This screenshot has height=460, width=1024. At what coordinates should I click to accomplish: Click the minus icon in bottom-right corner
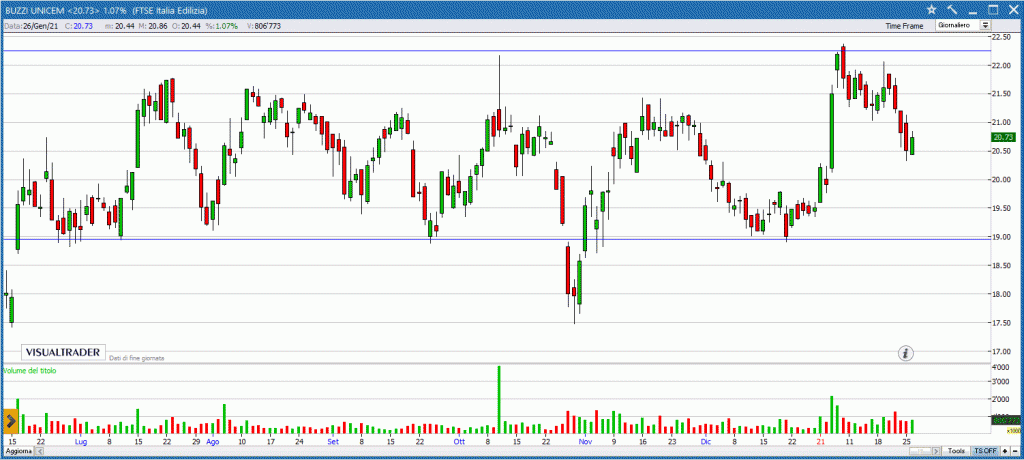pos(1014,451)
